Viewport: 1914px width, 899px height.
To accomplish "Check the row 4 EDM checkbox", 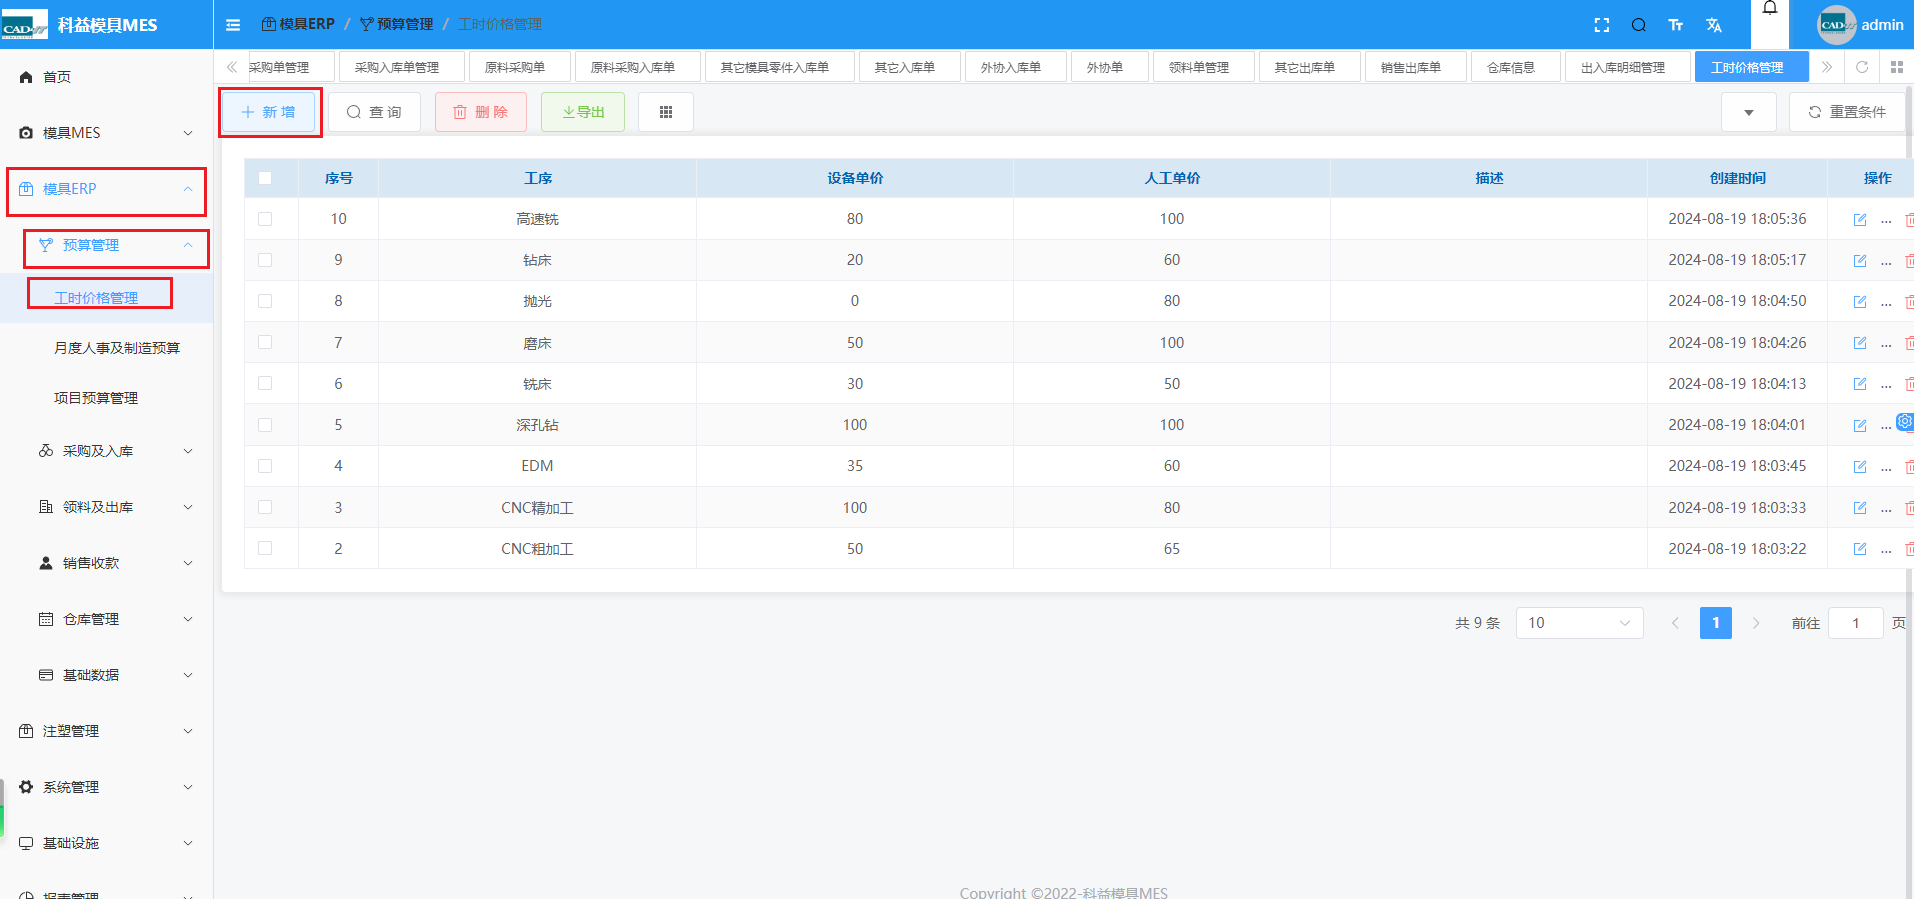I will point(265,466).
